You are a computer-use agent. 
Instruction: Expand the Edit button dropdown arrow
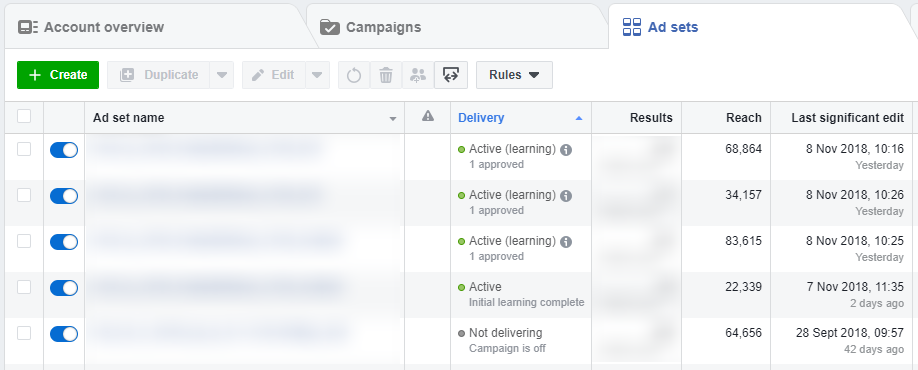pyautogui.click(x=317, y=75)
